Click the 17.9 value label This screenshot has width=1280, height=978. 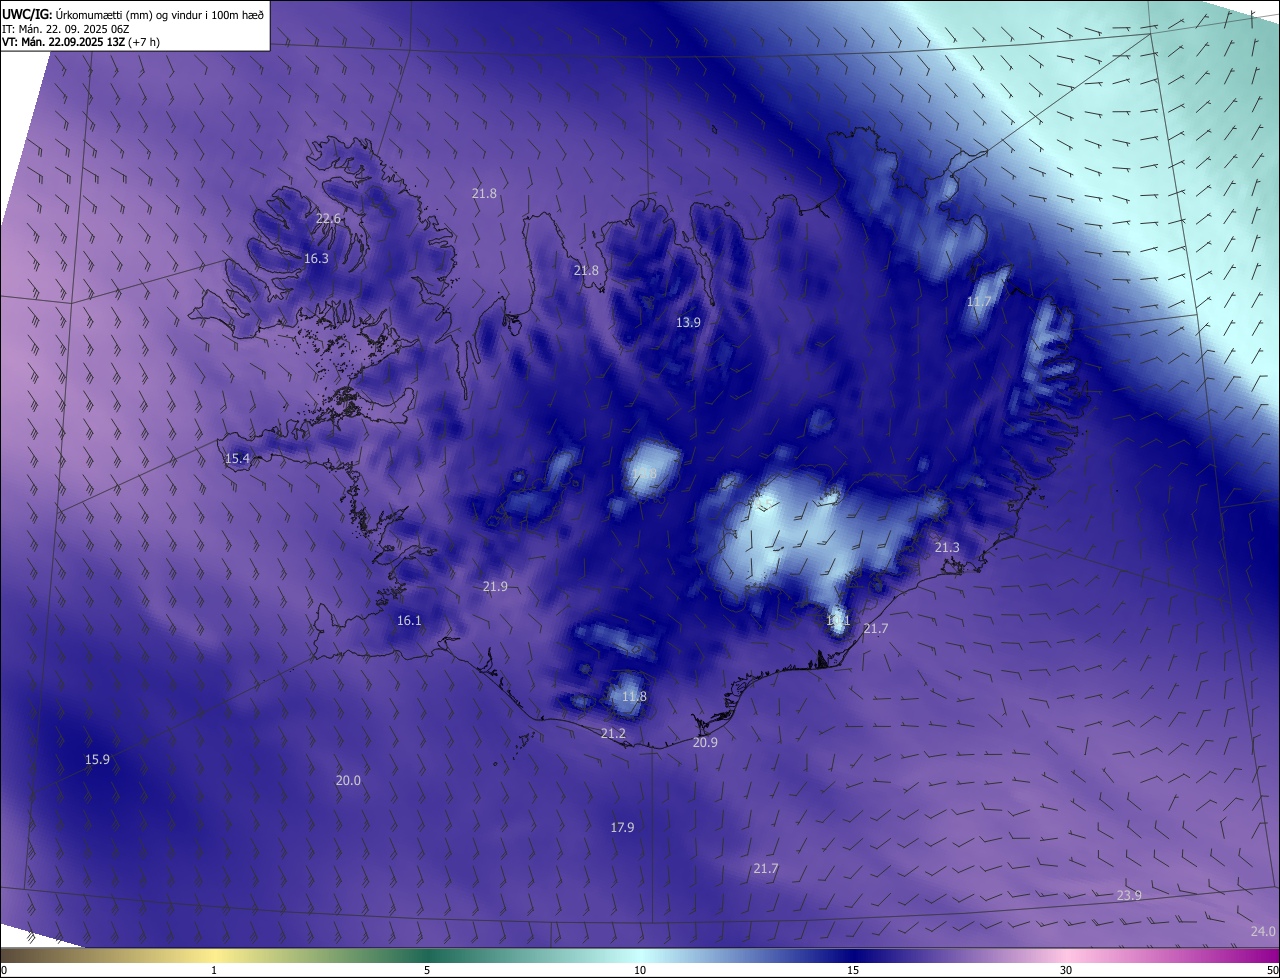click(622, 827)
